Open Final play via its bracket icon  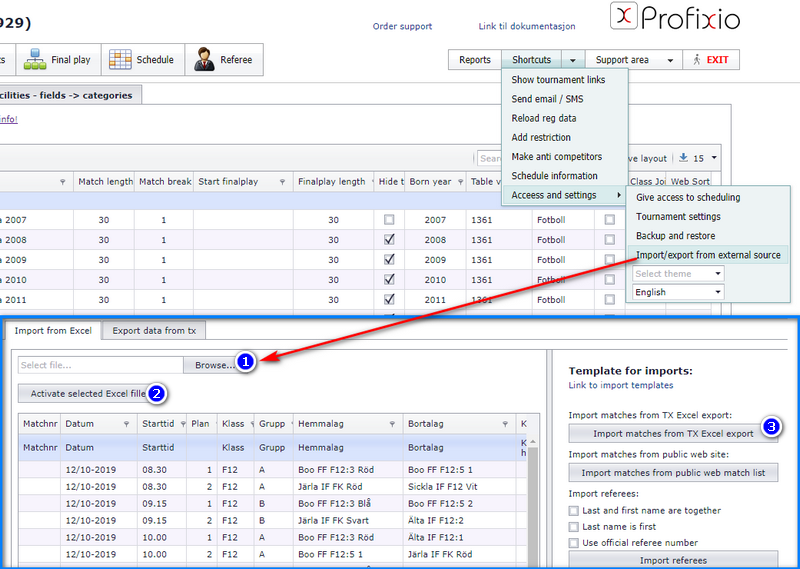pyautogui.click(x=35, y=60)
